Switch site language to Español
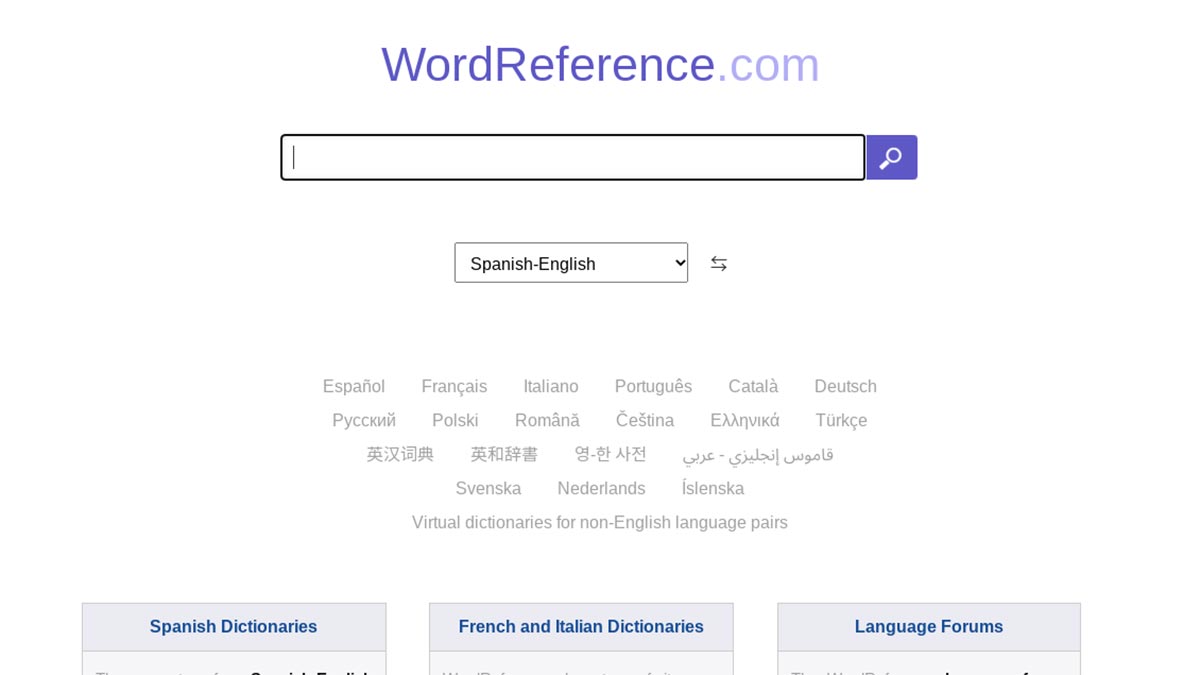The height and width of the screenshot is (675, 1200). [353, 386]
